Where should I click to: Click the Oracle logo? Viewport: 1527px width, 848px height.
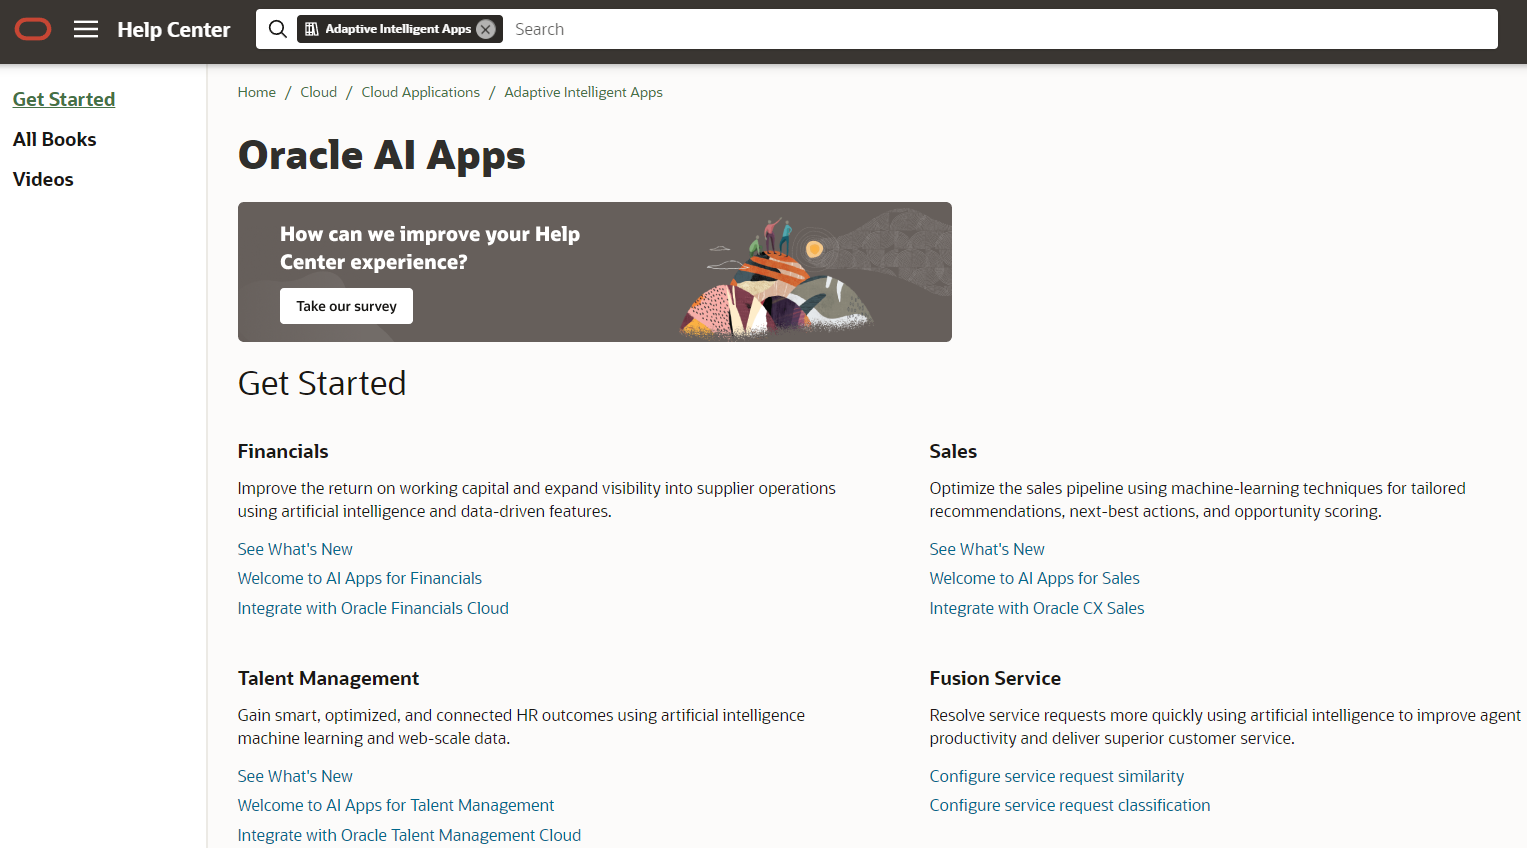click(x=32, y=29)
